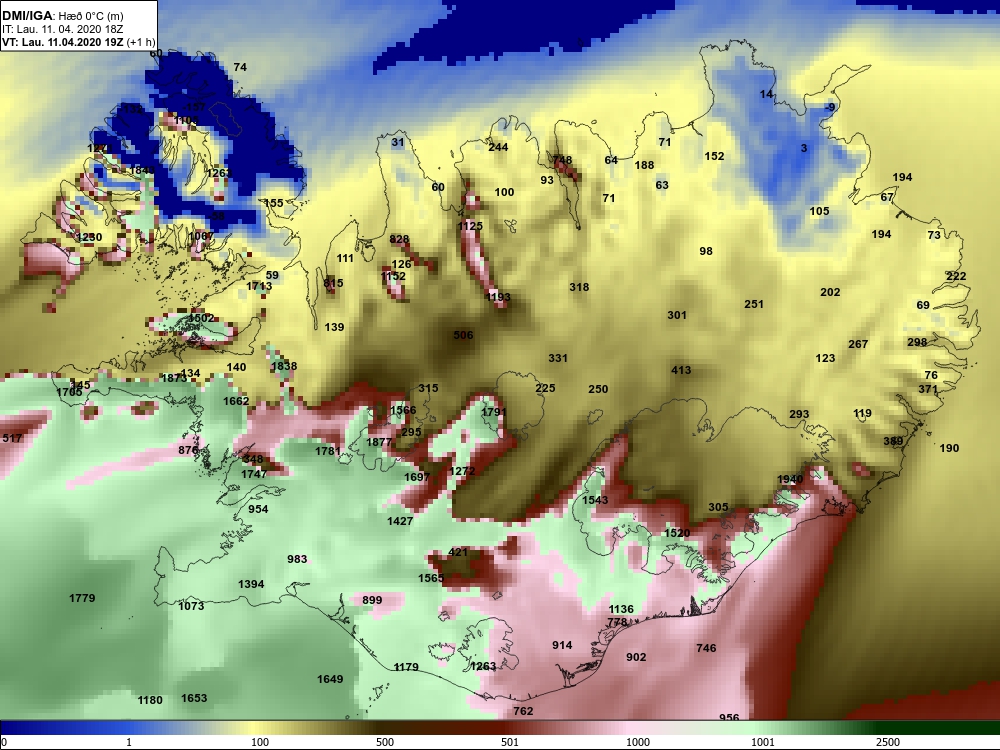Click the map value "1520"

(677, 533)
